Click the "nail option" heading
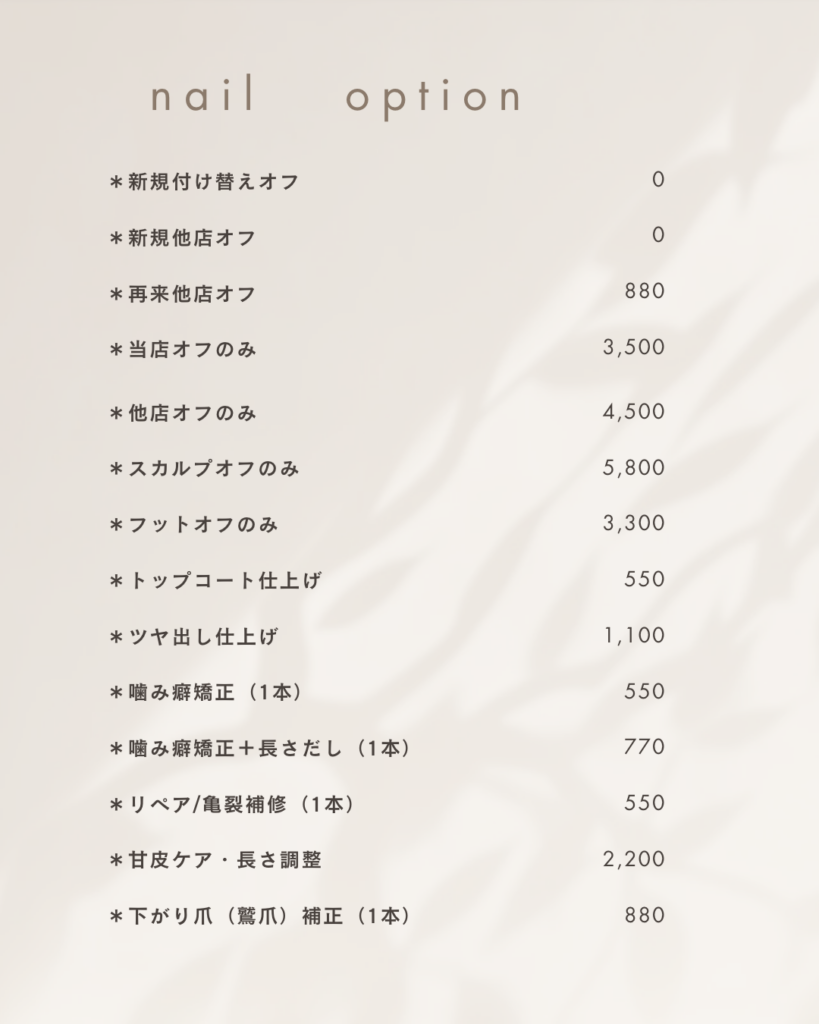 click(x=335, y=98)
